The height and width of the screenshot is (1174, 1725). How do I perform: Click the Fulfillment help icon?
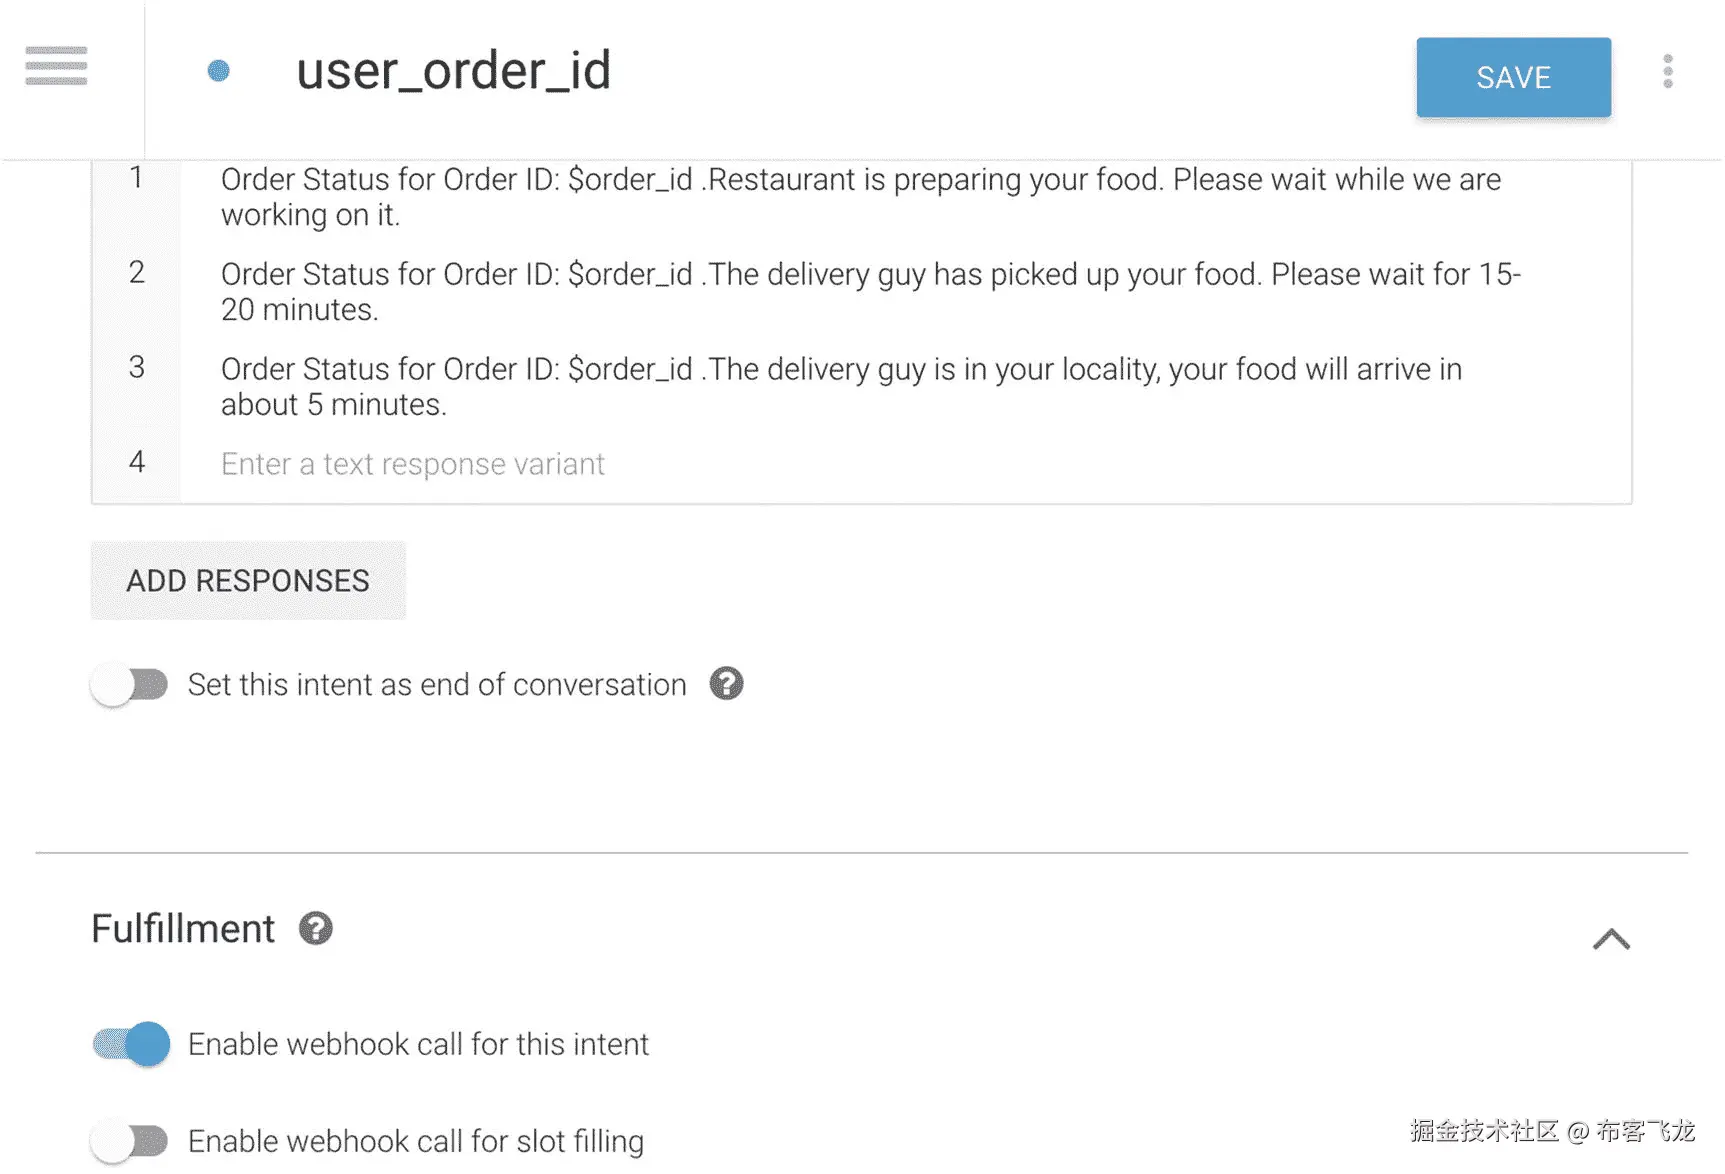[316, 929]
